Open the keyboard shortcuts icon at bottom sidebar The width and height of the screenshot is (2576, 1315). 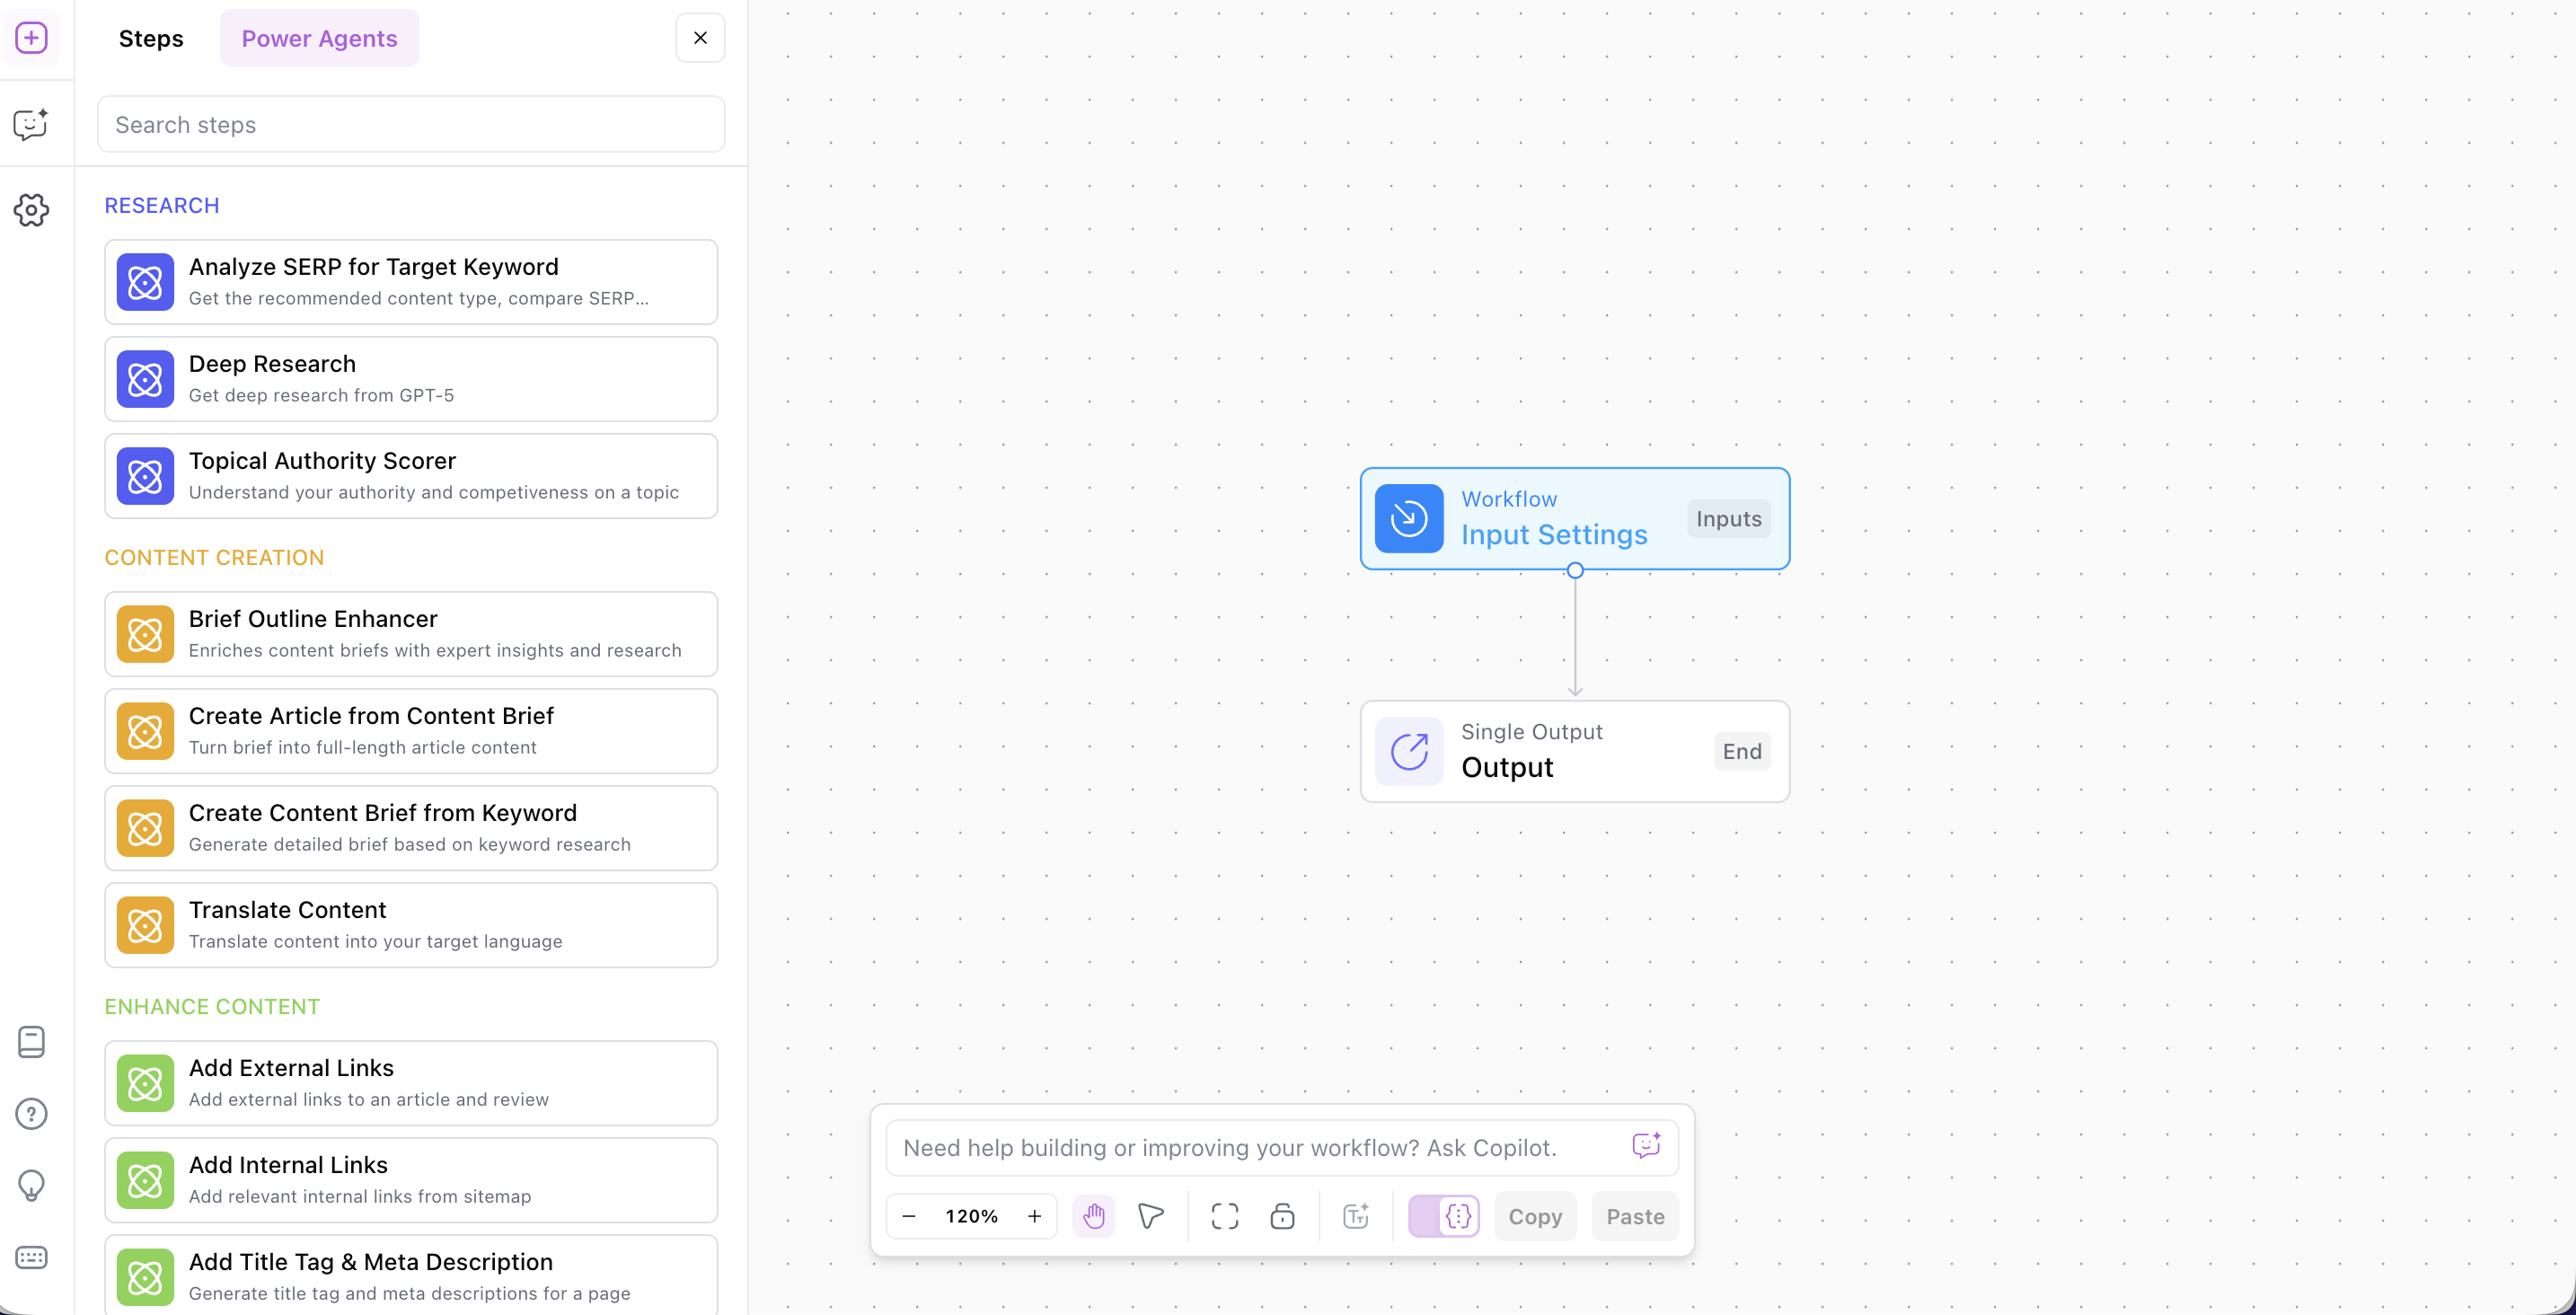(x=31, y=1257)
